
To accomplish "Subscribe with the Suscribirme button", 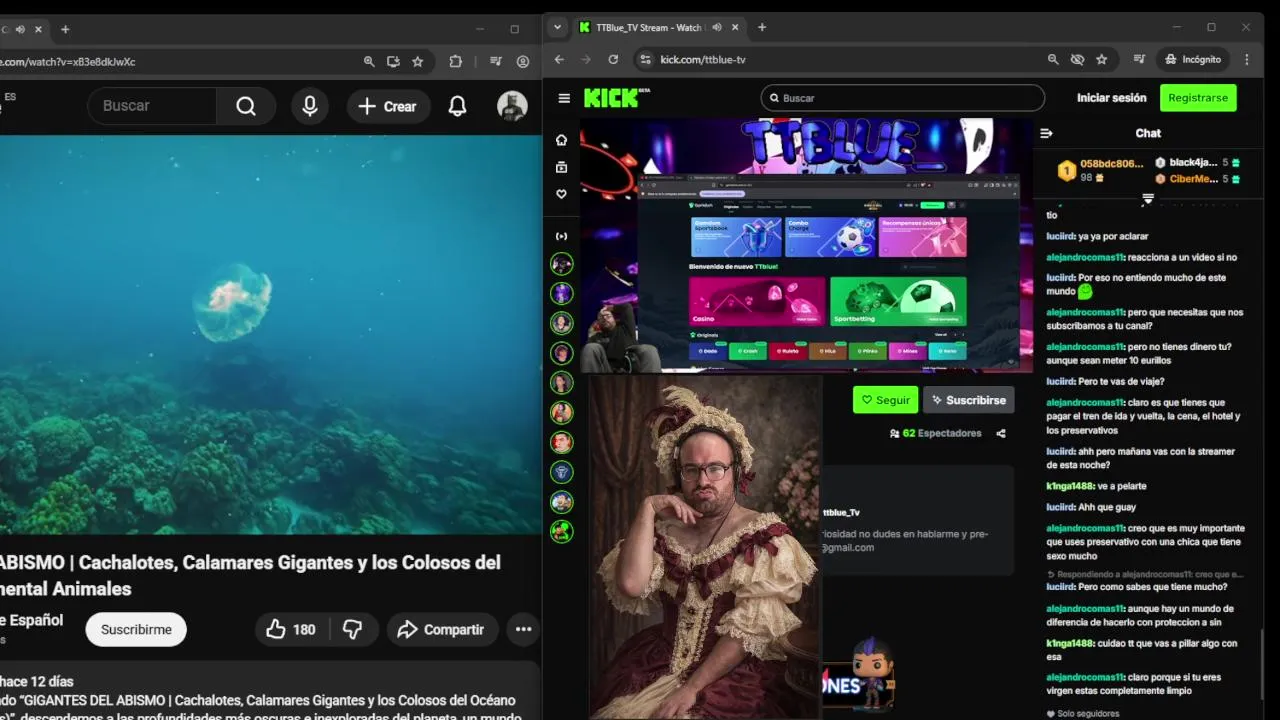I will (x=136, y=629).
